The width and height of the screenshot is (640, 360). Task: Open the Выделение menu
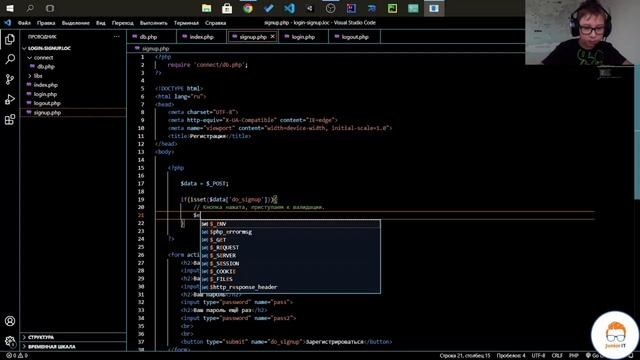click(76, 23)
